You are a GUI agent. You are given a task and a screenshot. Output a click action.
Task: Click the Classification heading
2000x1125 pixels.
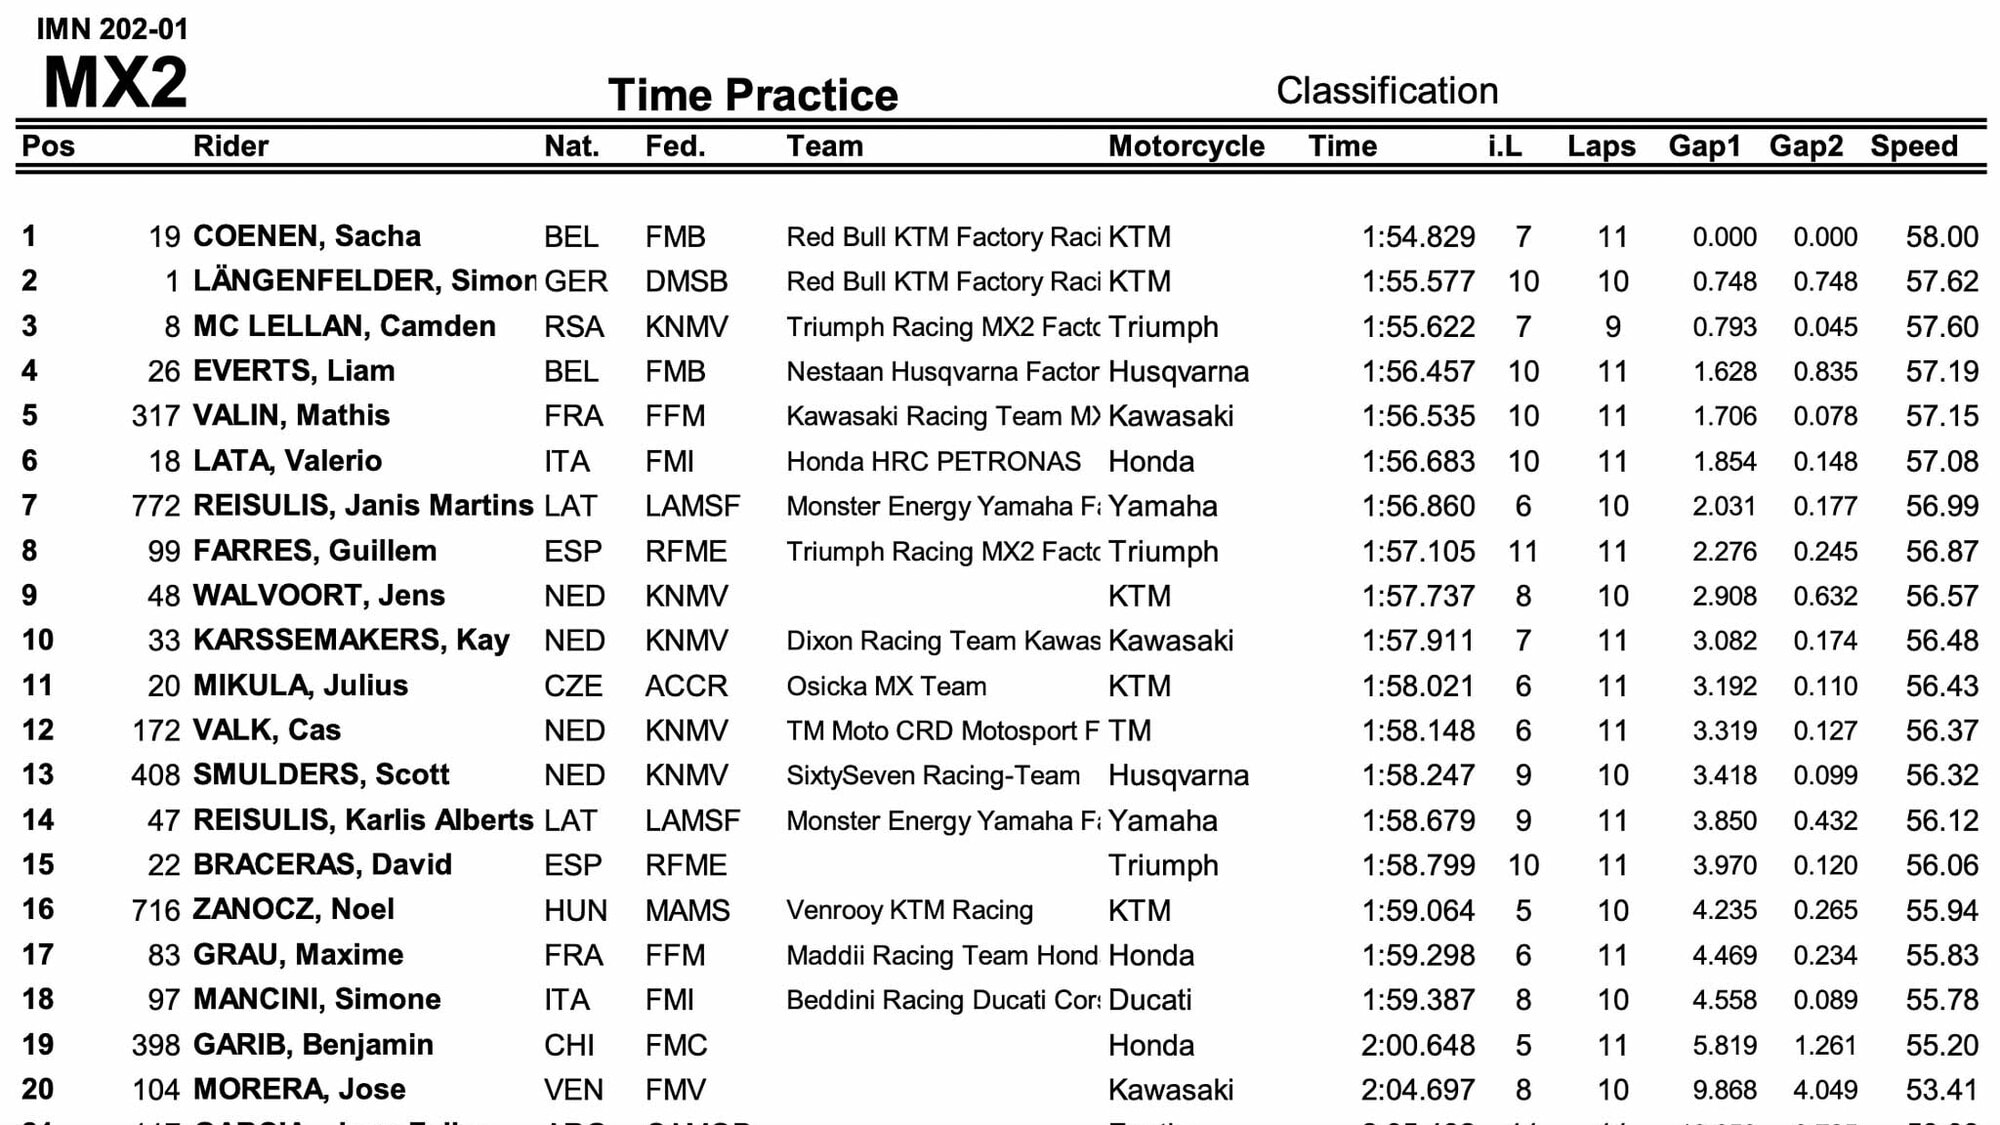click(1387, 91)
